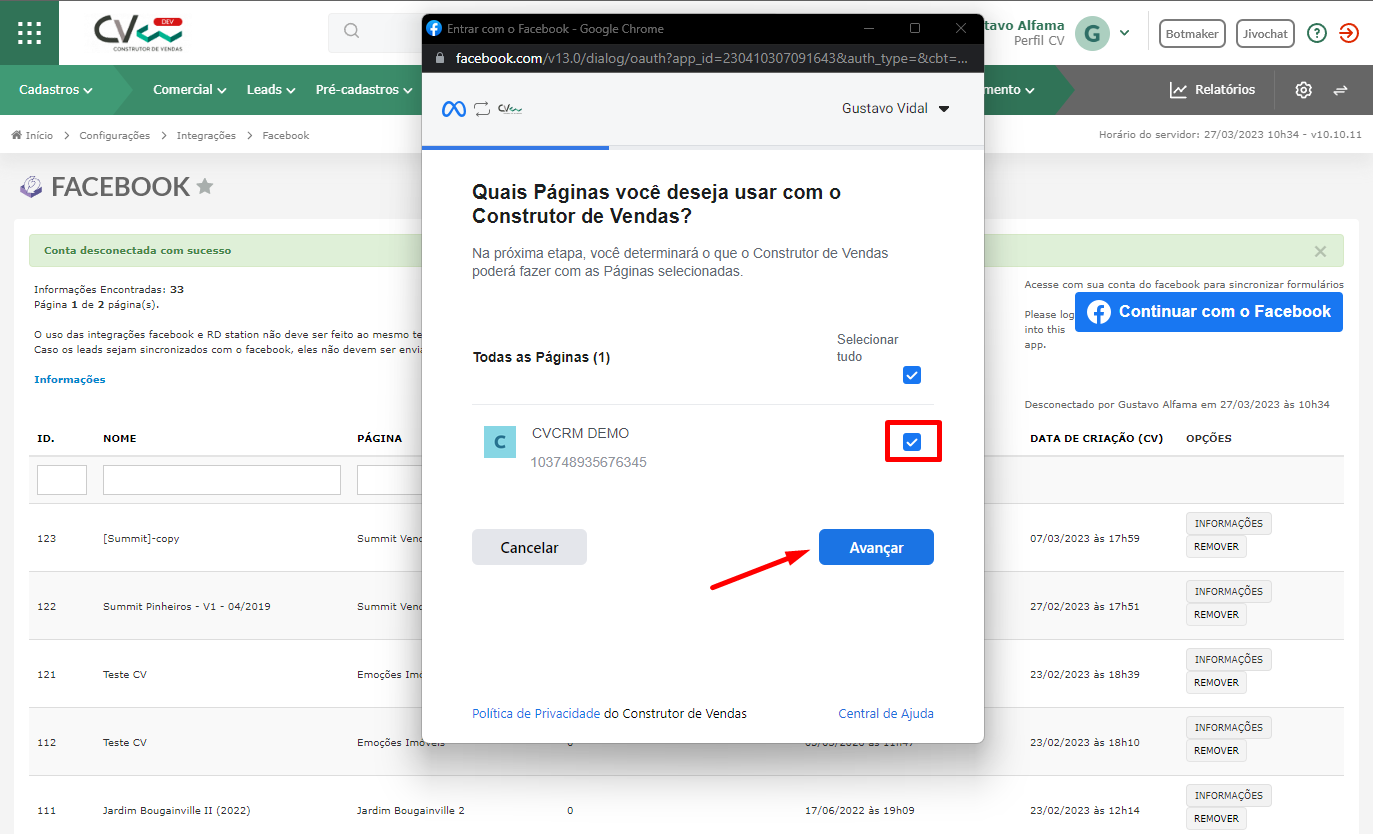The height and width of the screenshot is (834, 1373).
Task: Expand the Gustavo Vidal account dropdown
Action: [896, 109]
